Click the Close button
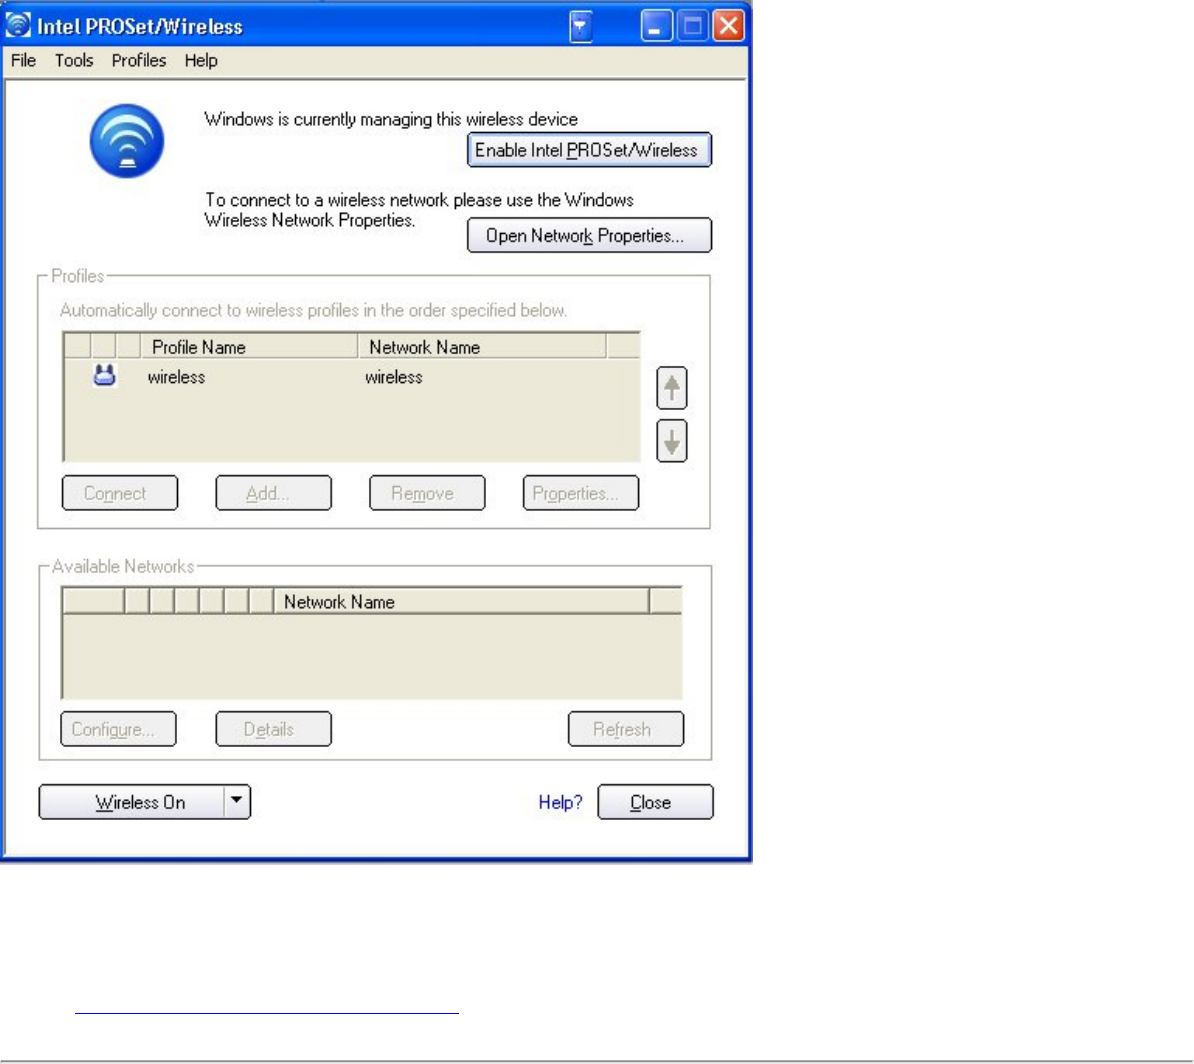The width and height of the screenshot is (1194, 1064). 656,802
